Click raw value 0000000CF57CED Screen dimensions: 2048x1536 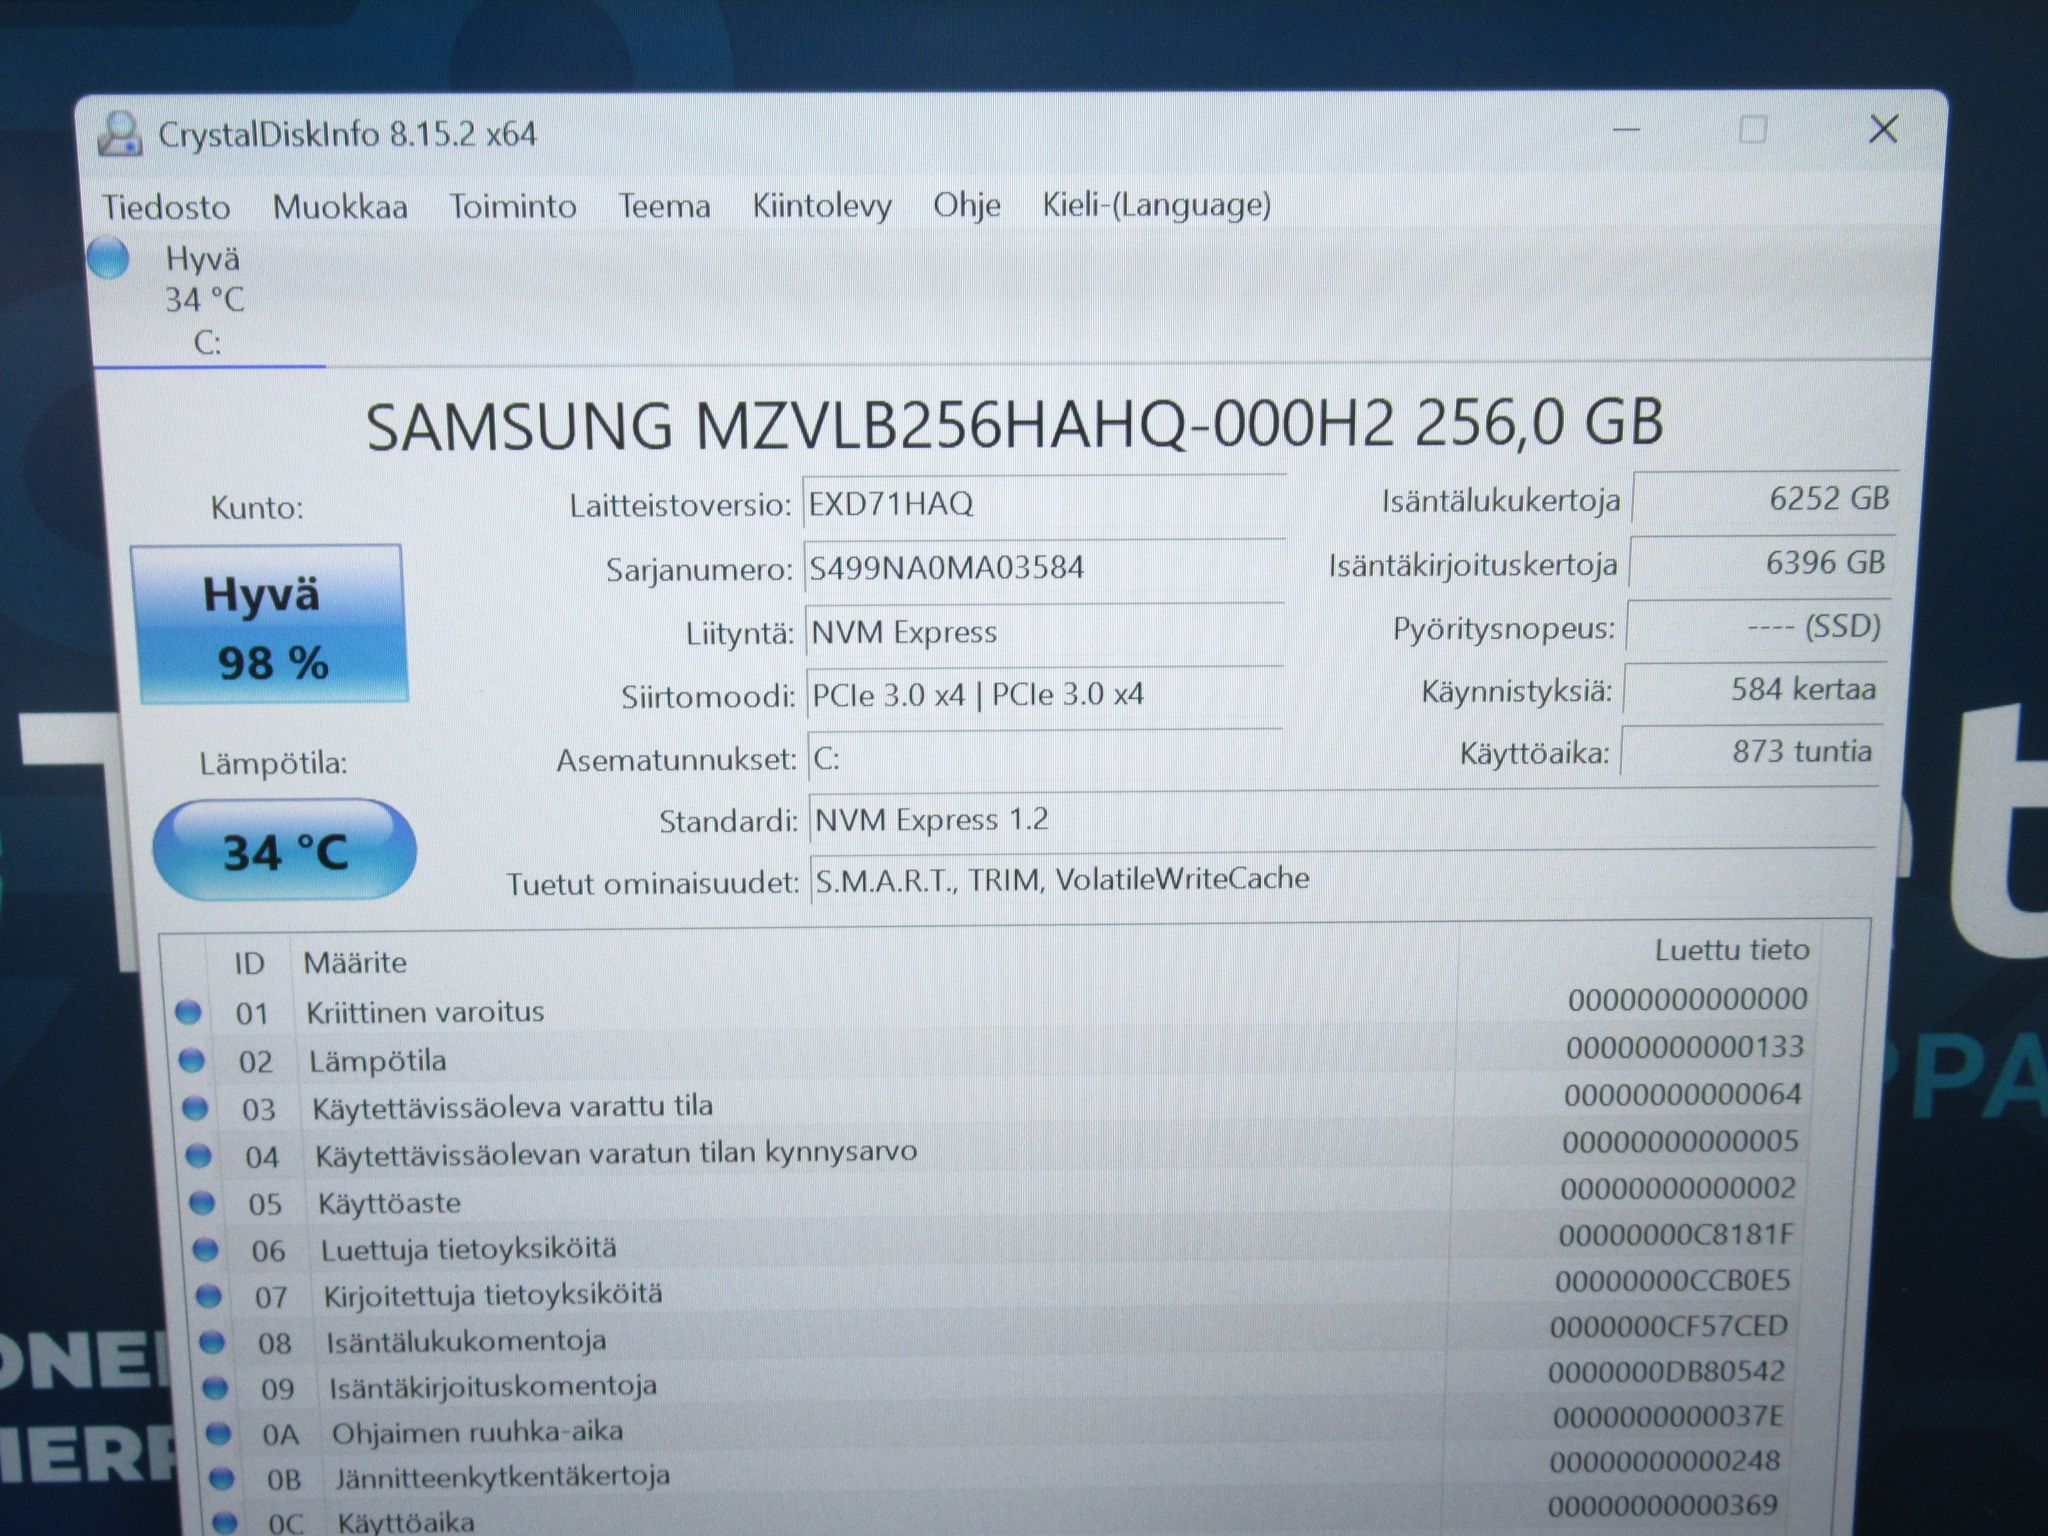pyautogui.click(x=1669, y=1326)
